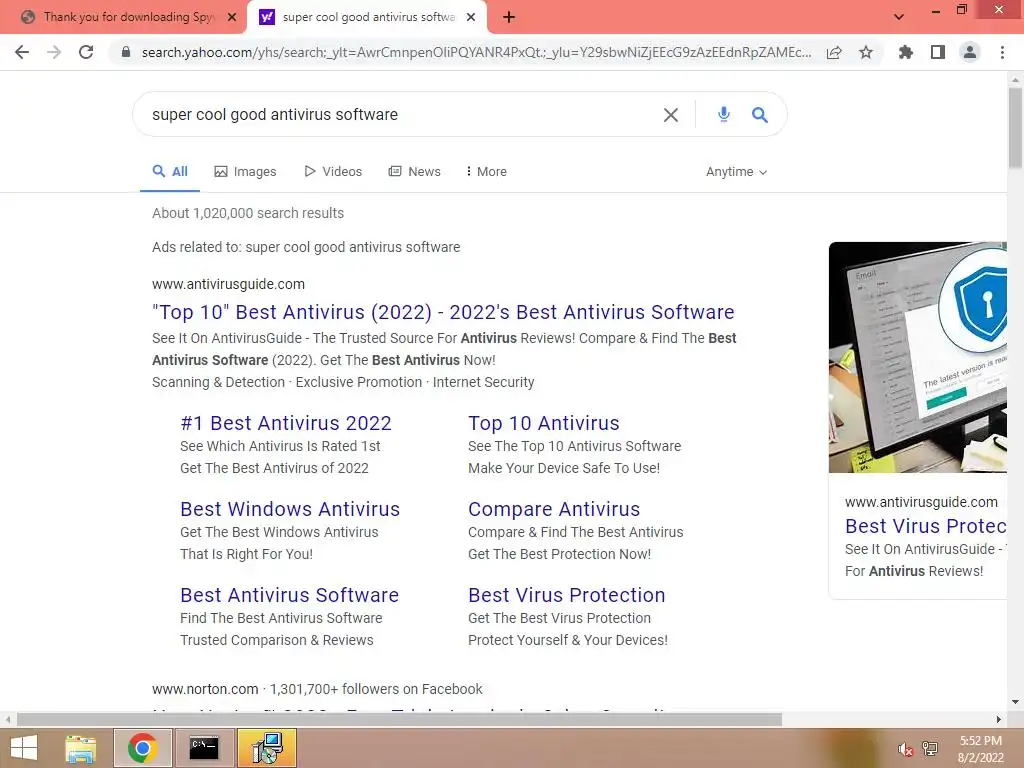Screen dimensions: 1024x768
Task: Click the www.antivirusguide.com URL above first ad
Action: (x=229, y=284)
